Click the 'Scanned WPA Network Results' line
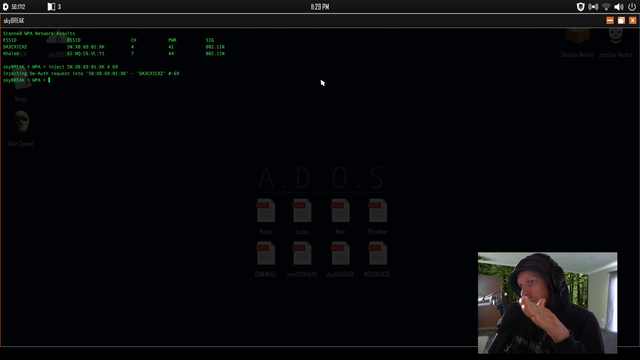 click(39, 33)
